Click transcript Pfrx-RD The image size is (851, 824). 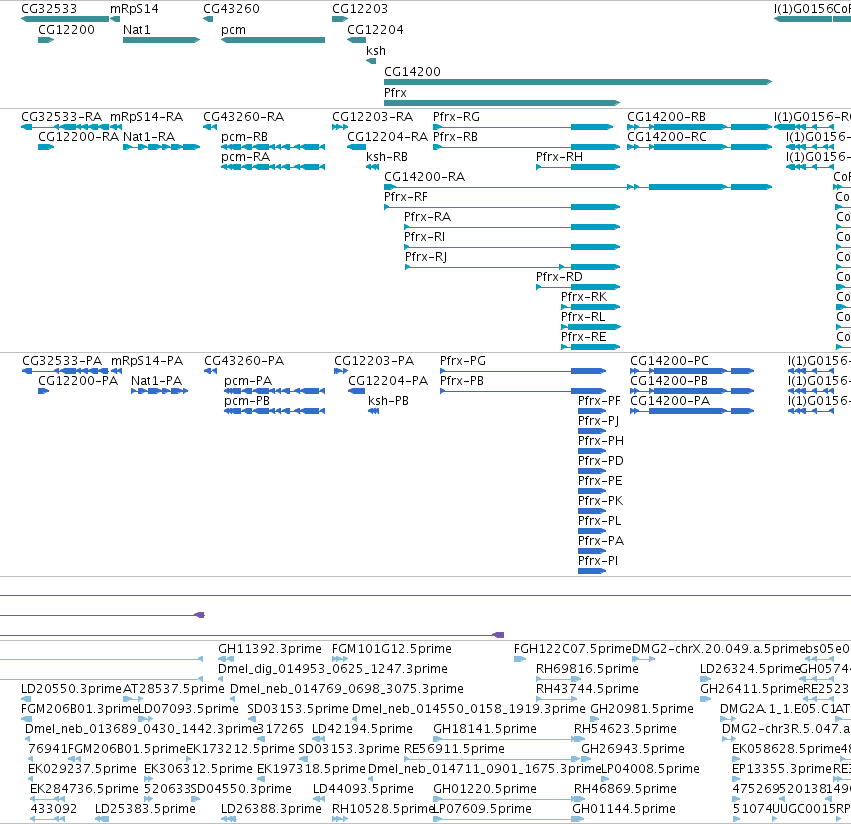coord(578,287)
